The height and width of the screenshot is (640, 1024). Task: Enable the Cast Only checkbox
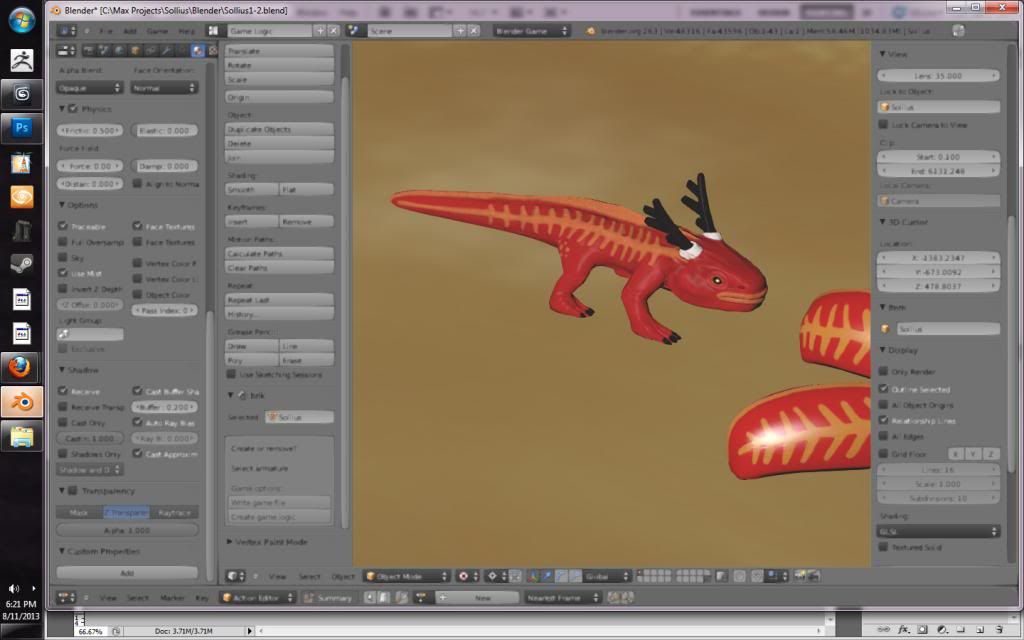[x=63, y=422]
